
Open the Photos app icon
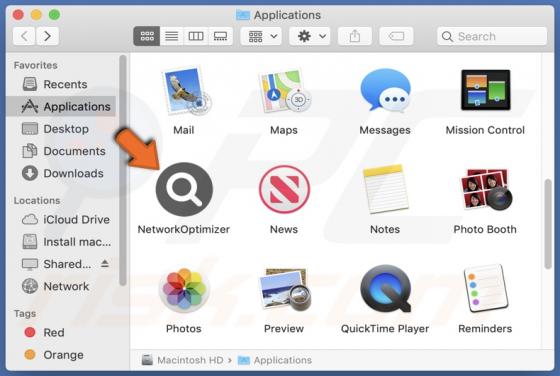click(184, 289)
